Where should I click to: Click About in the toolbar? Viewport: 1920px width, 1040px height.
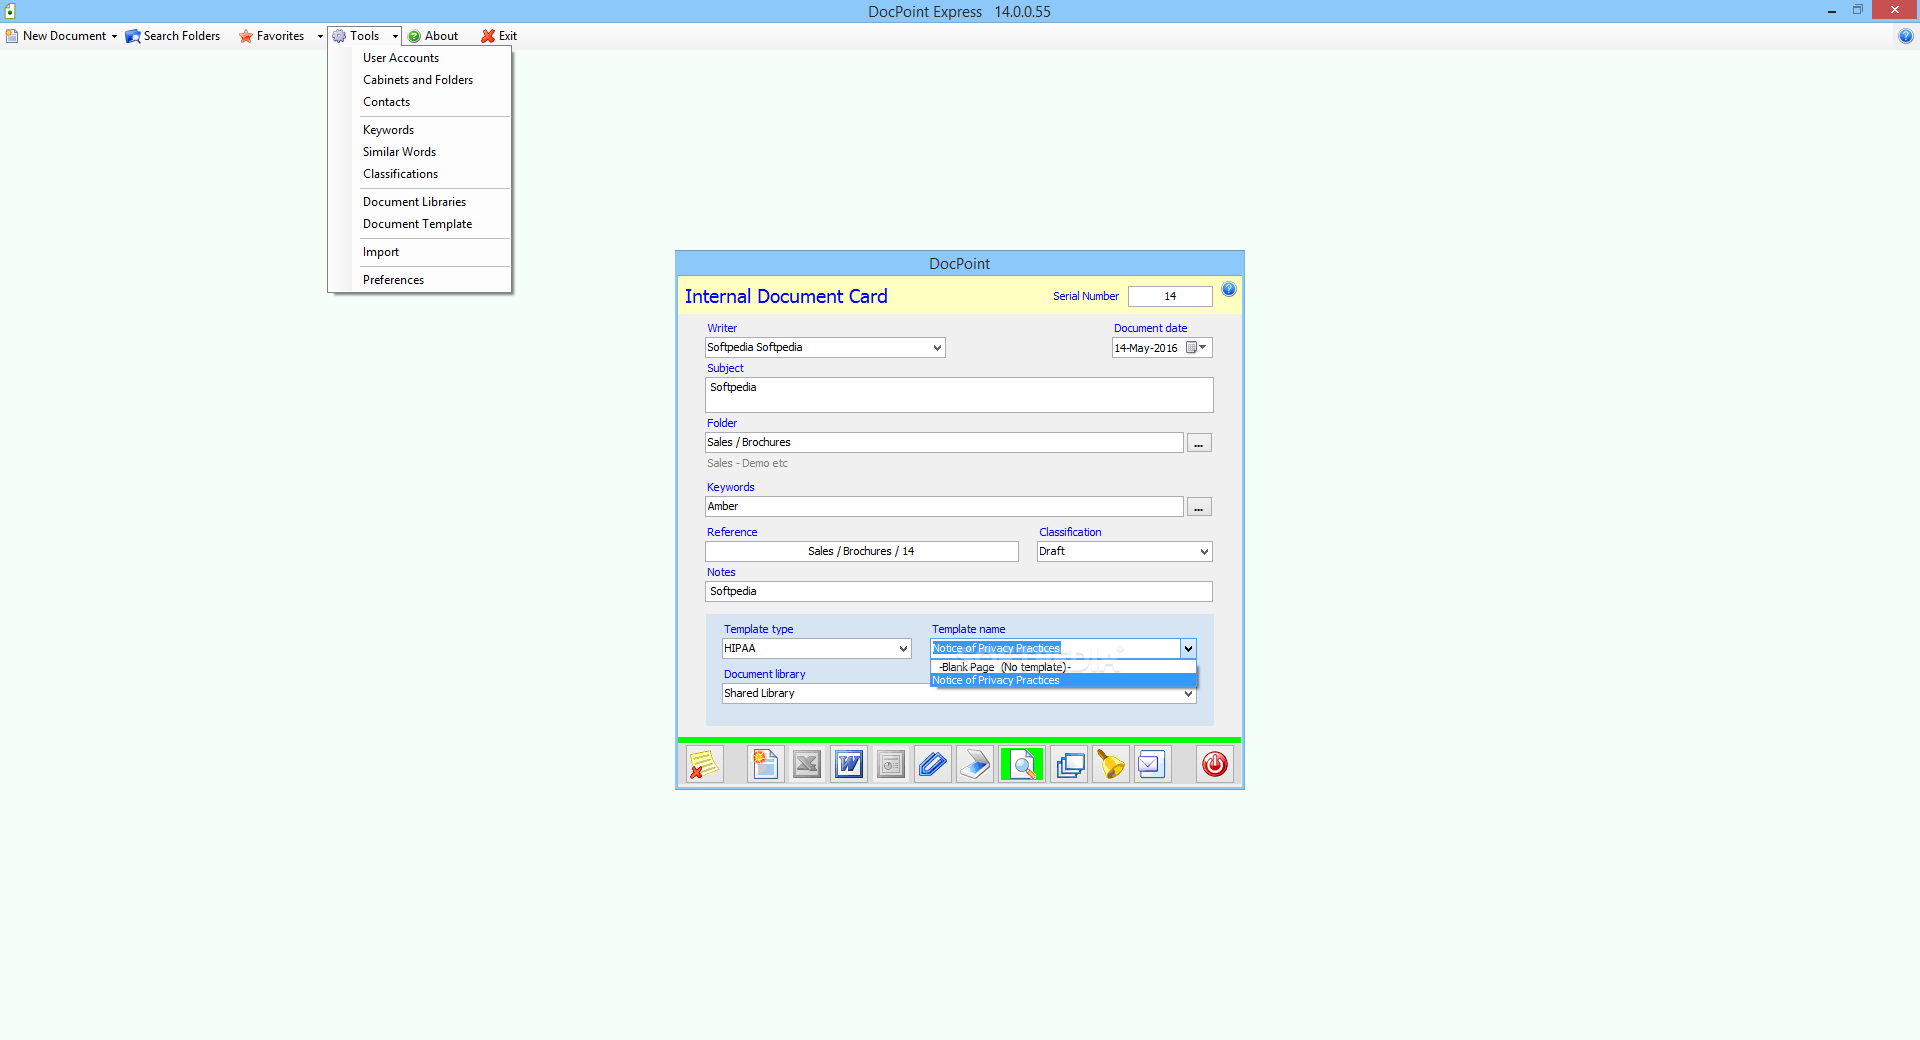pyautogui.click(x=433, y=36)
